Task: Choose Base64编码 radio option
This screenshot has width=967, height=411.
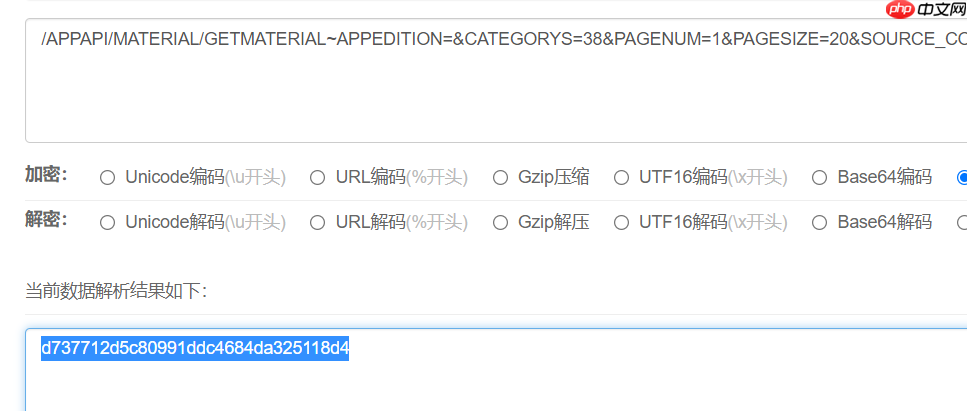Action: tap(819, 178)
